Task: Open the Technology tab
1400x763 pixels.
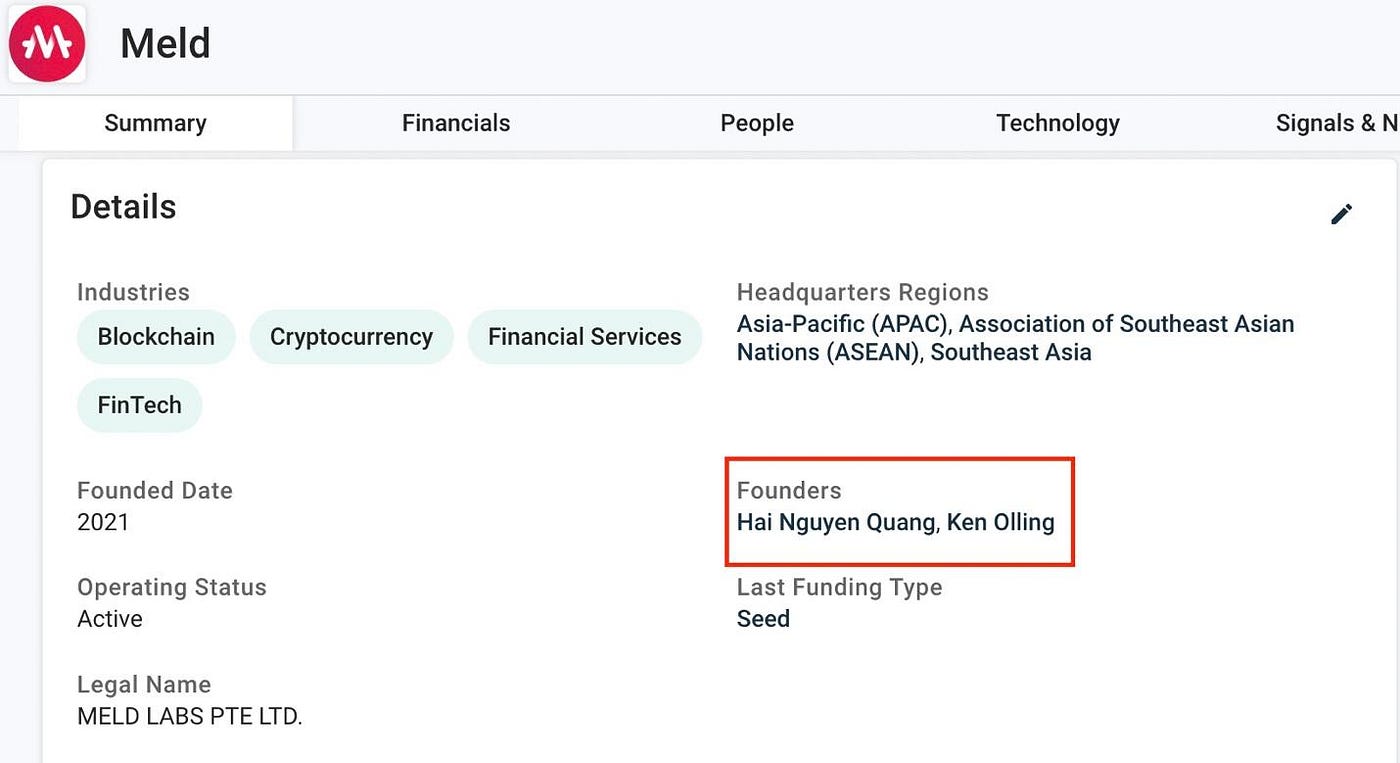Action: click(1057, 122)
